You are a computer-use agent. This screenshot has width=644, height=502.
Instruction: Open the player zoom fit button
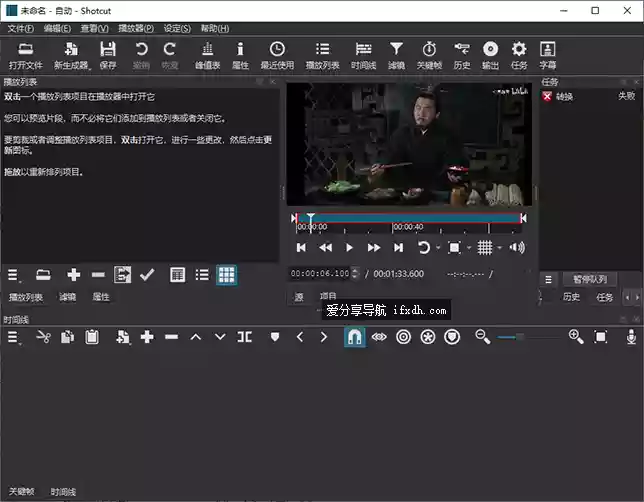click(454, 247)
